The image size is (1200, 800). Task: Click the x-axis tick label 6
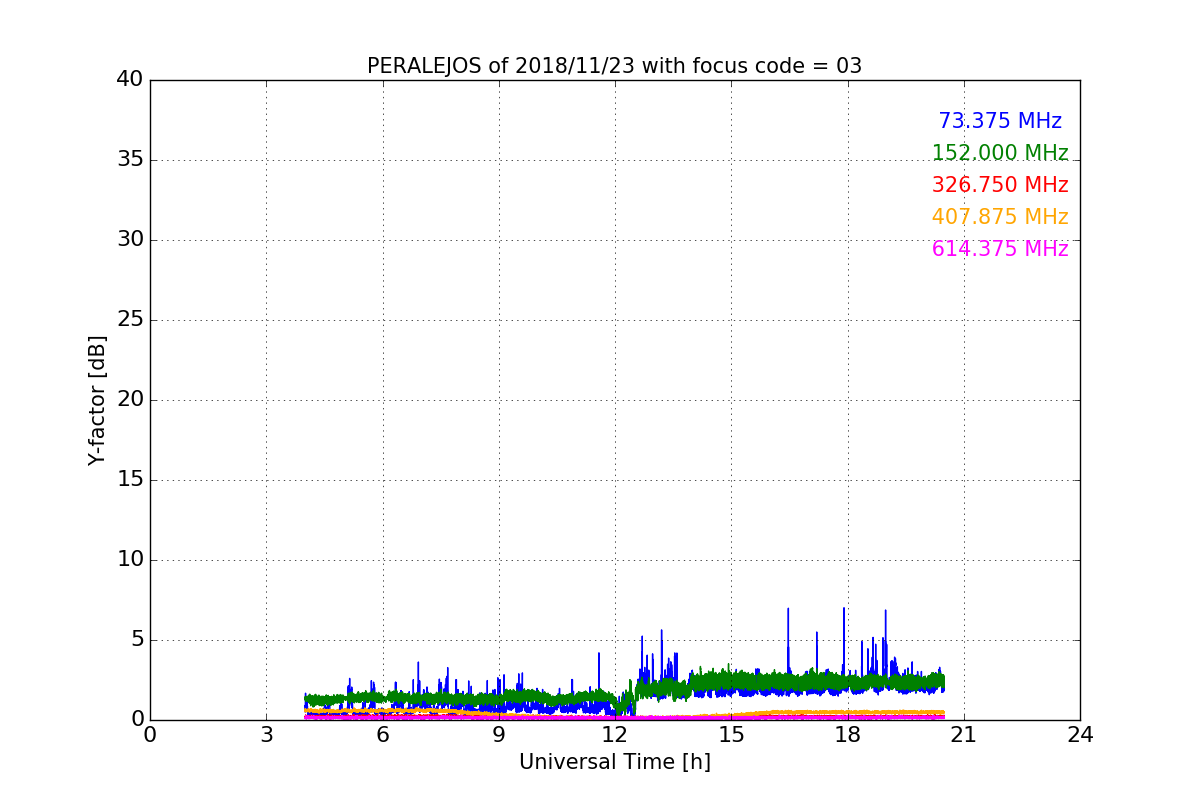[x=382, y=735]
